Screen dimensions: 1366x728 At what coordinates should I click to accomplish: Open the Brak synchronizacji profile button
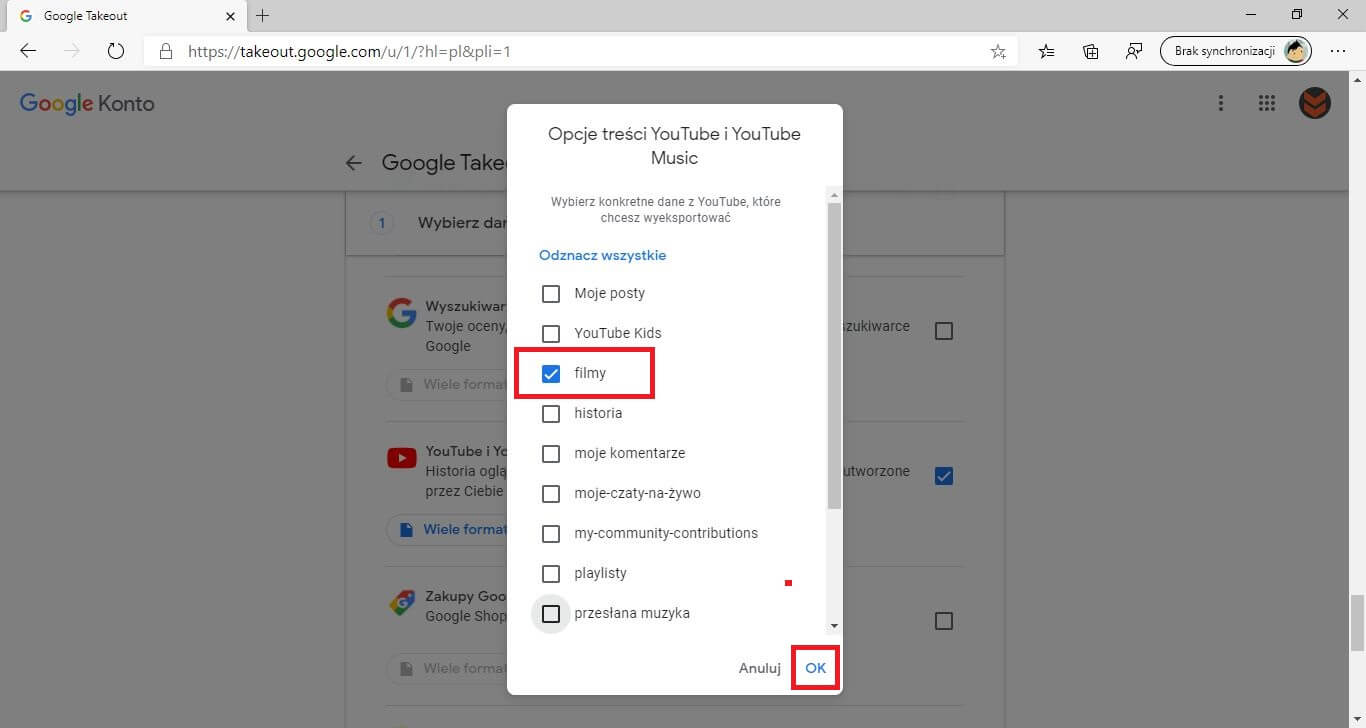pos(1236,51)
